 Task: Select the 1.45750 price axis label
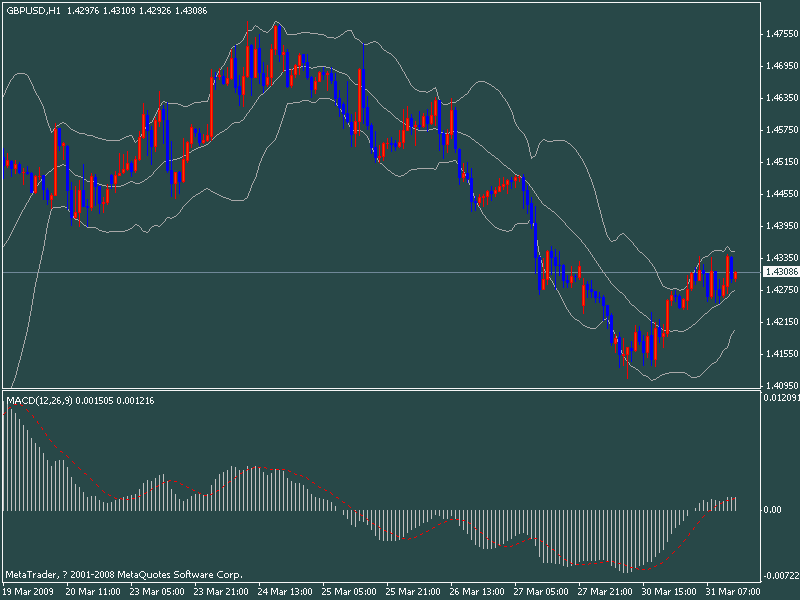(x=782, y=130)
